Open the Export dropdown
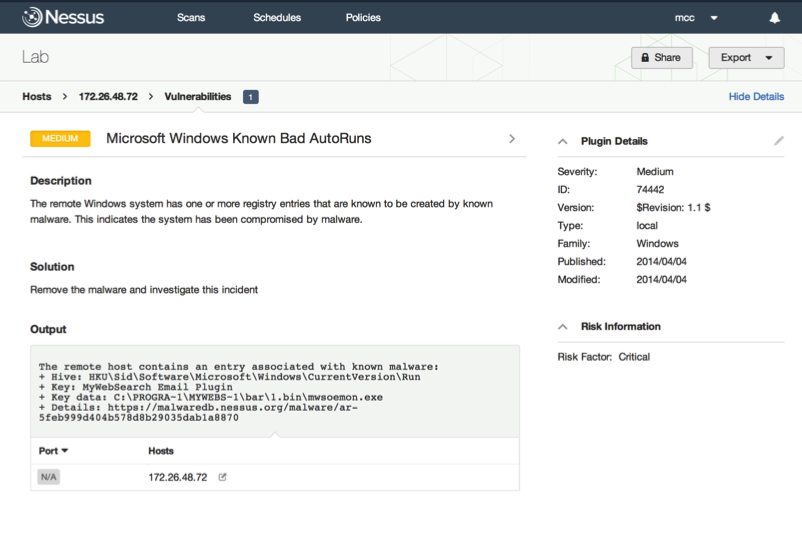This screenshot has width=802, height=536. (746, 58)
